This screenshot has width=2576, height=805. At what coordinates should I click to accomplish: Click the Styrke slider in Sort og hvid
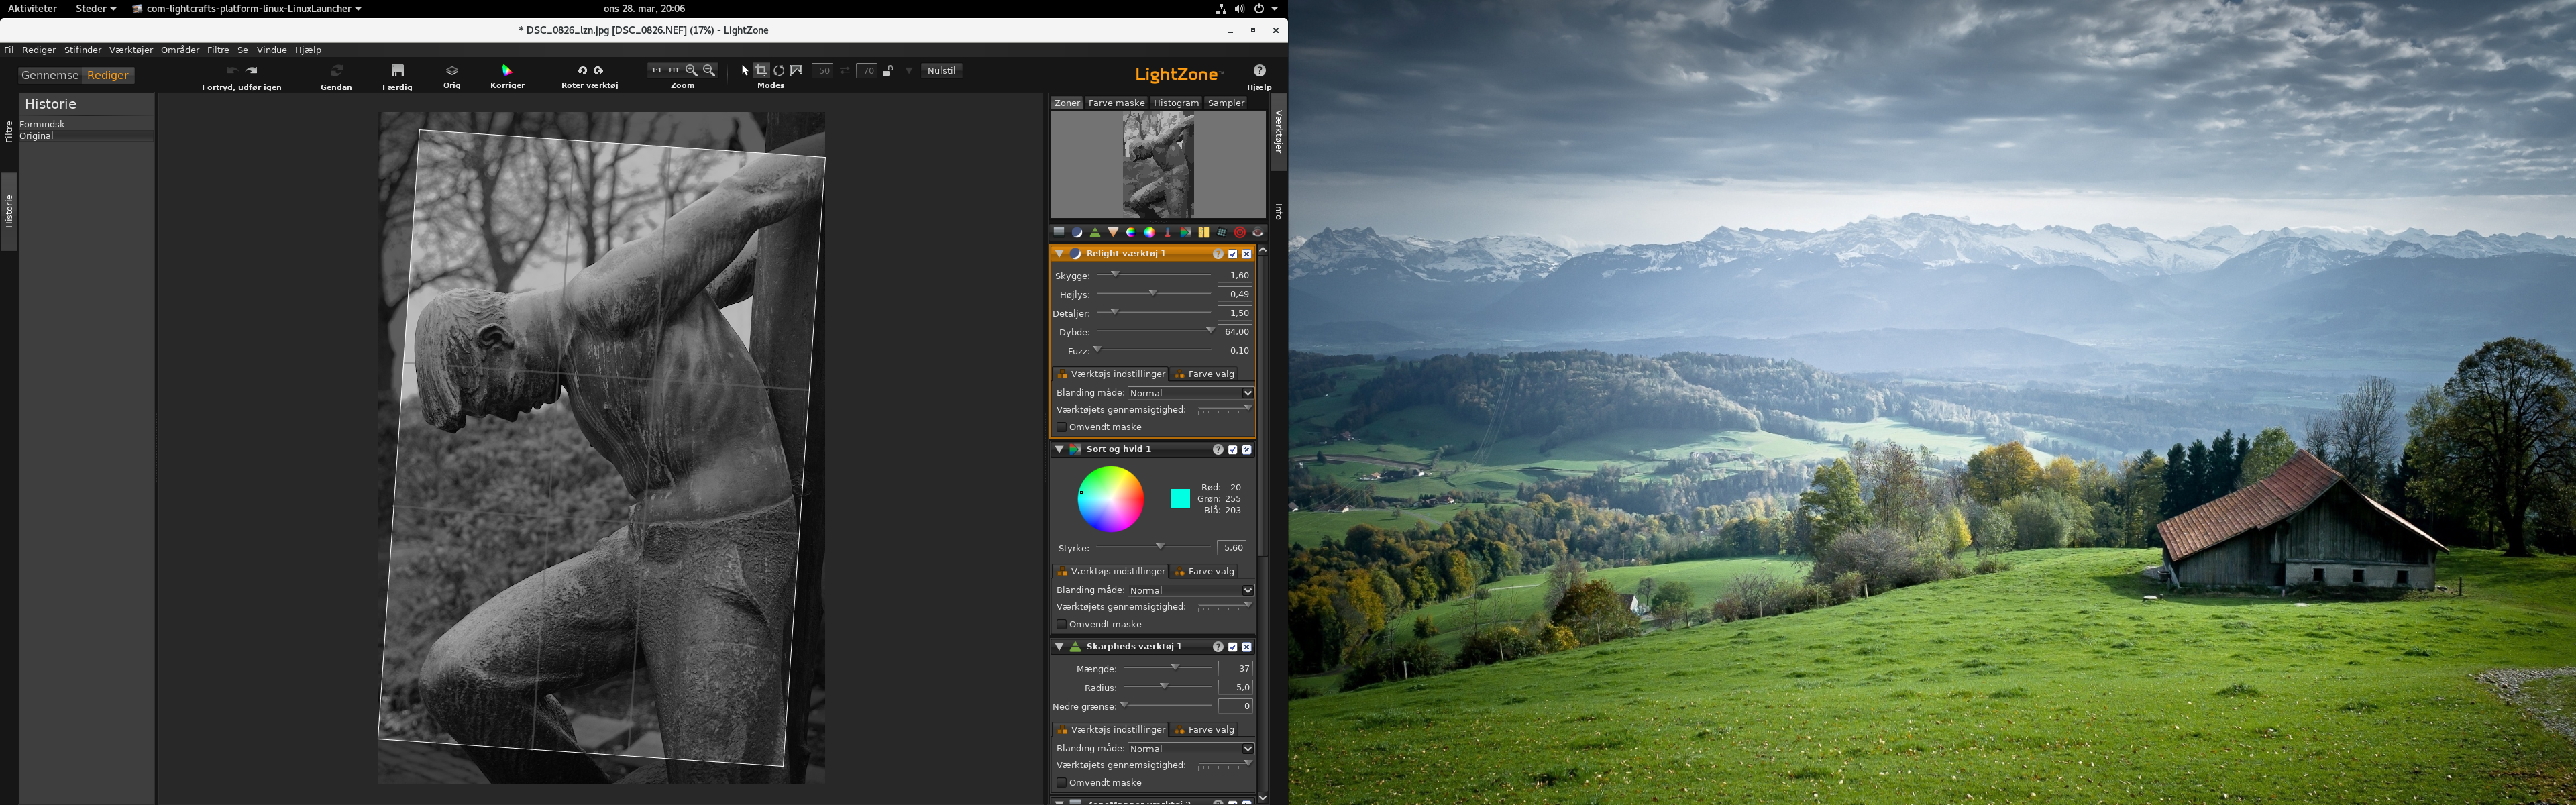[1155, 547]
